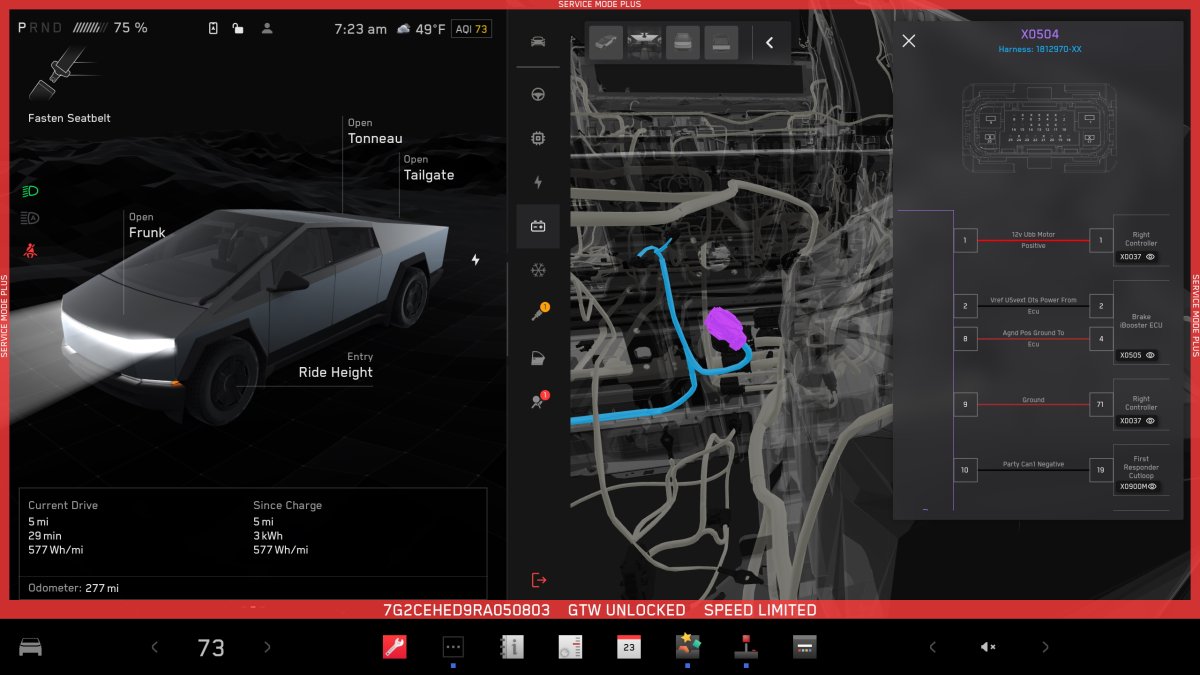Select pin 1 box of 12v Ubb Motor

tap(965, 240)
